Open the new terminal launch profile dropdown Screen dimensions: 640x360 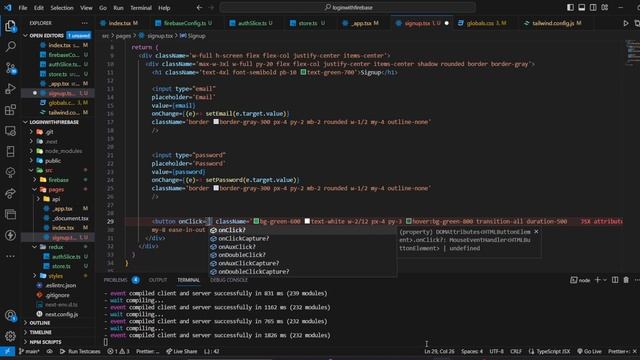(605, 280)
